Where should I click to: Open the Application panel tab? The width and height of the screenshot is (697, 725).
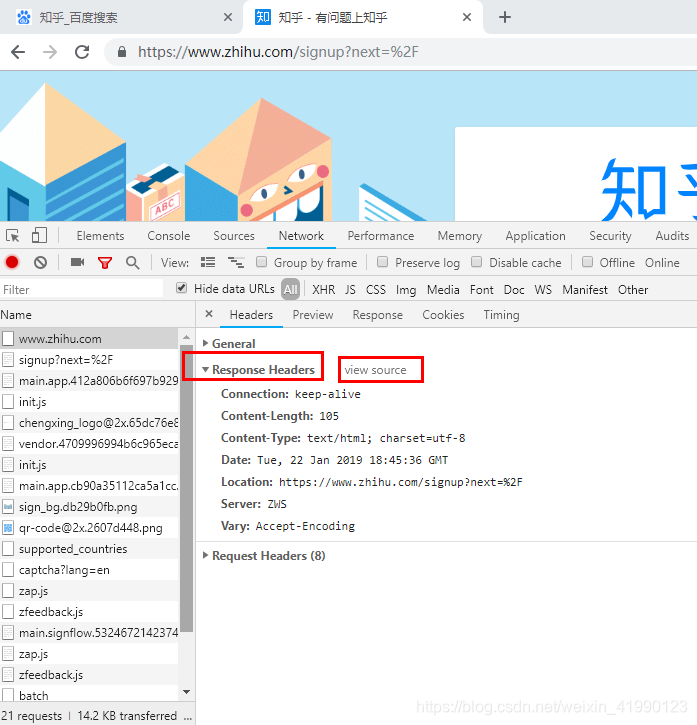click(x=535, y=236)
